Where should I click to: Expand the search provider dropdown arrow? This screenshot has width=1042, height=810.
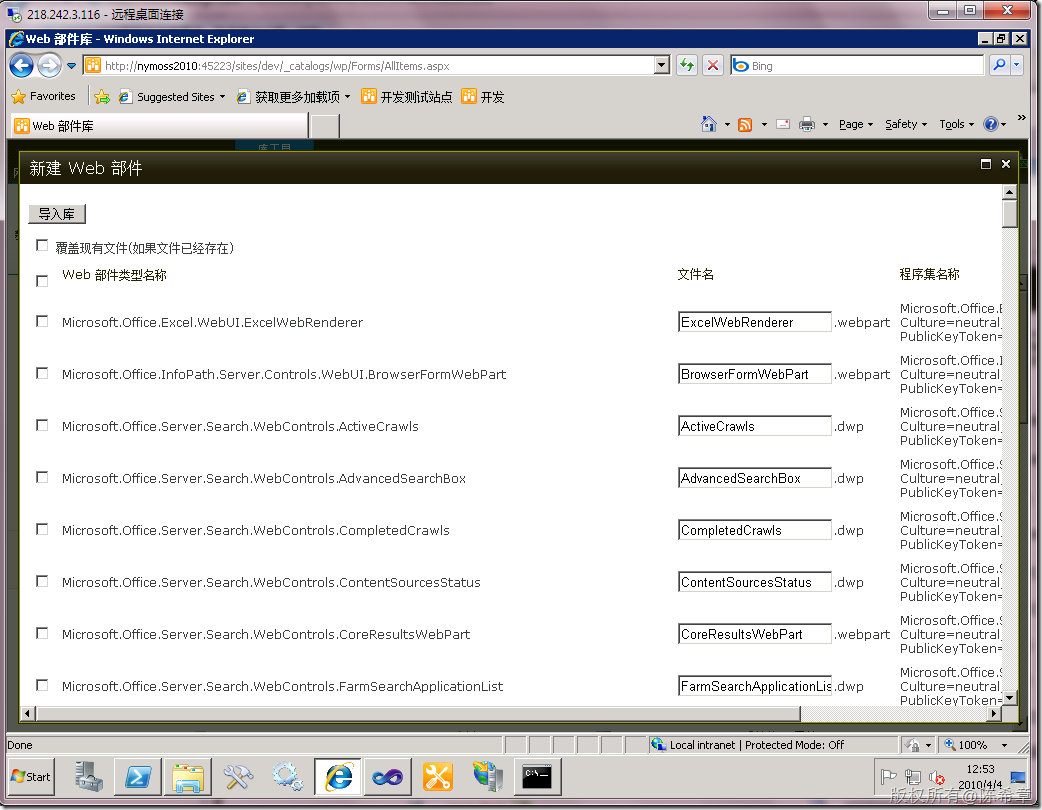coord(1017,65)
